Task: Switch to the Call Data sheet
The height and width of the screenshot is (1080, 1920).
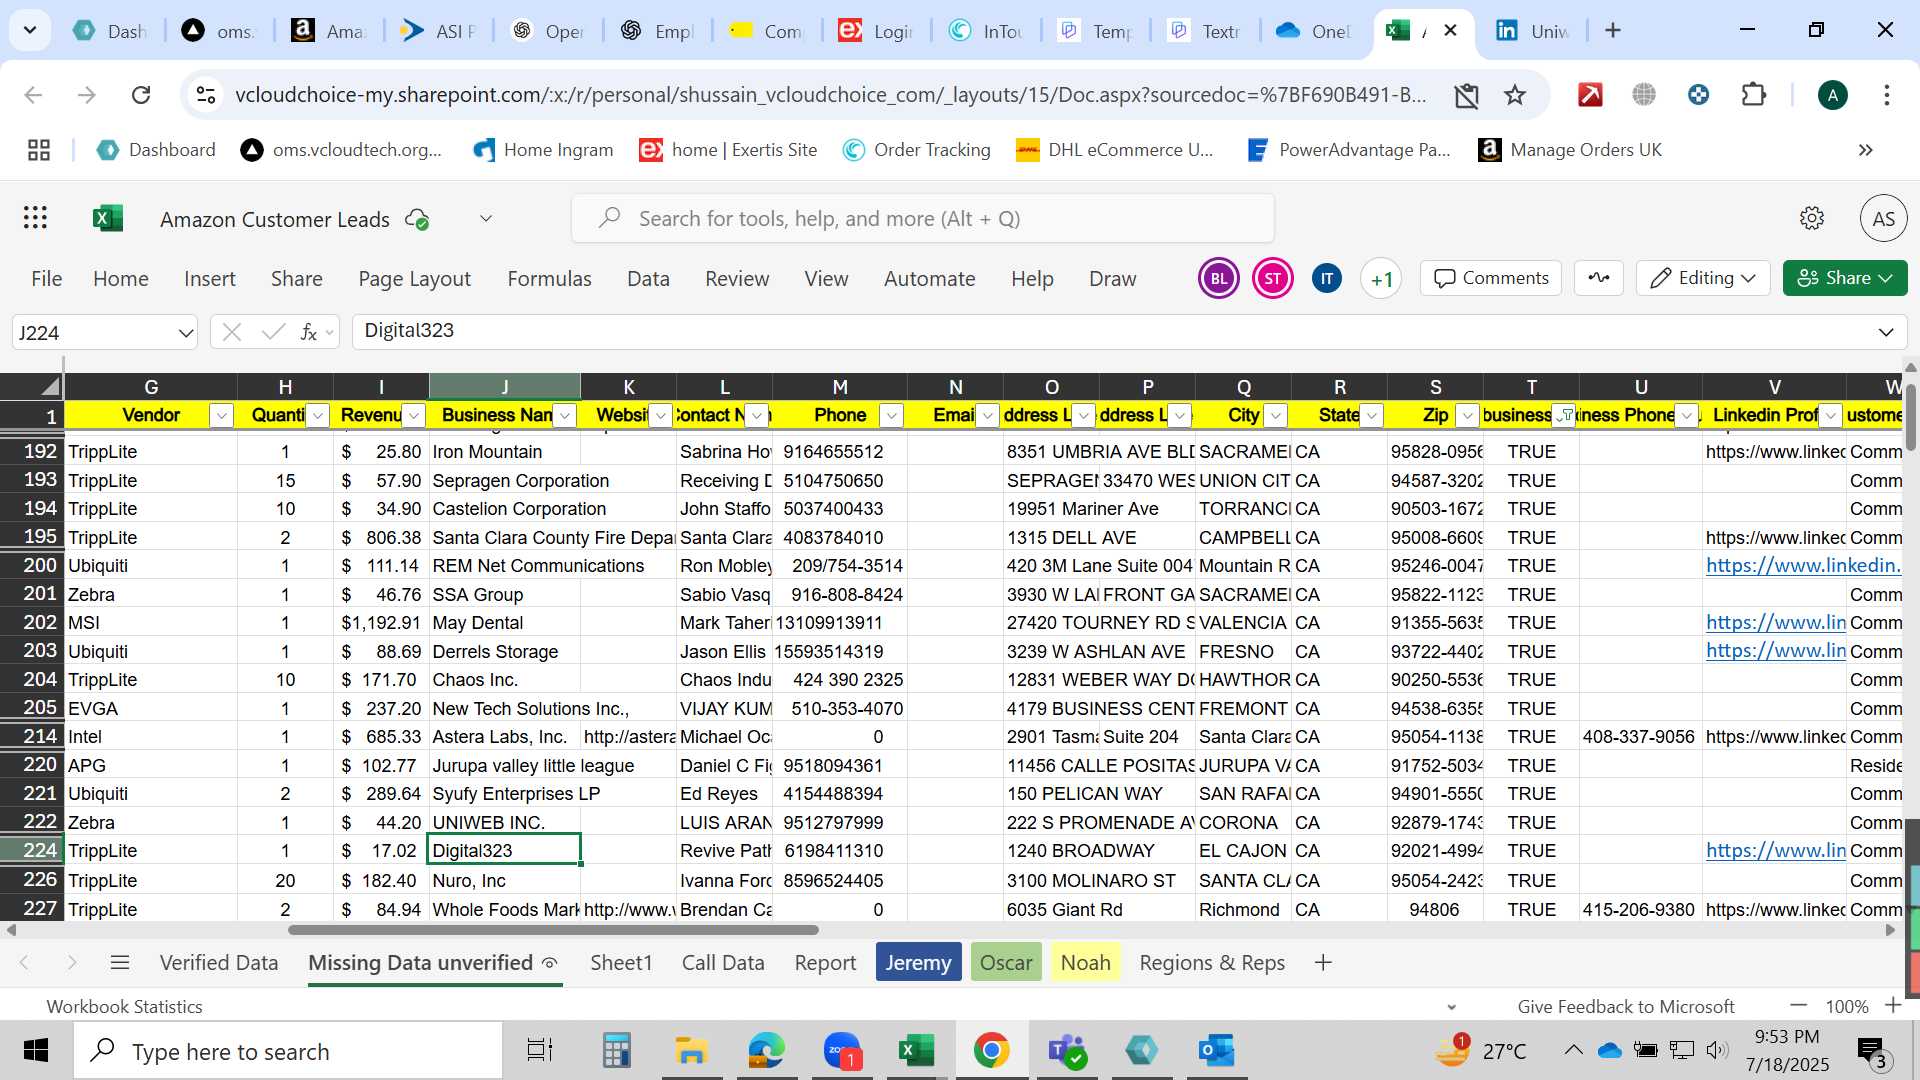Action: (x=723, y=963)
